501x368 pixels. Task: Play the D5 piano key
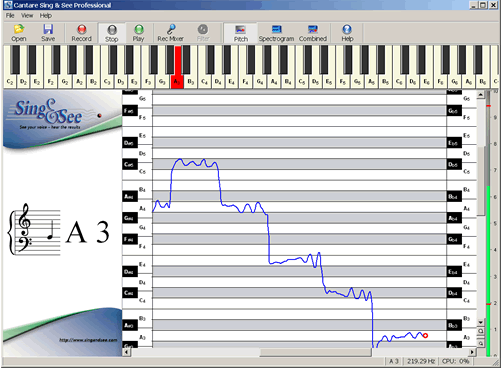pyautogui.click(x=315, y=82)
